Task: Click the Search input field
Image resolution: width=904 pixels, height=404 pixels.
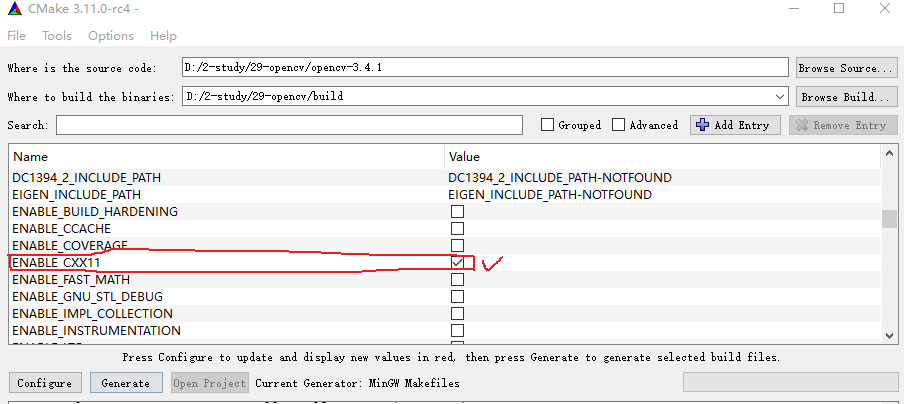Action: pyautogui.click(x=289, y=125)
